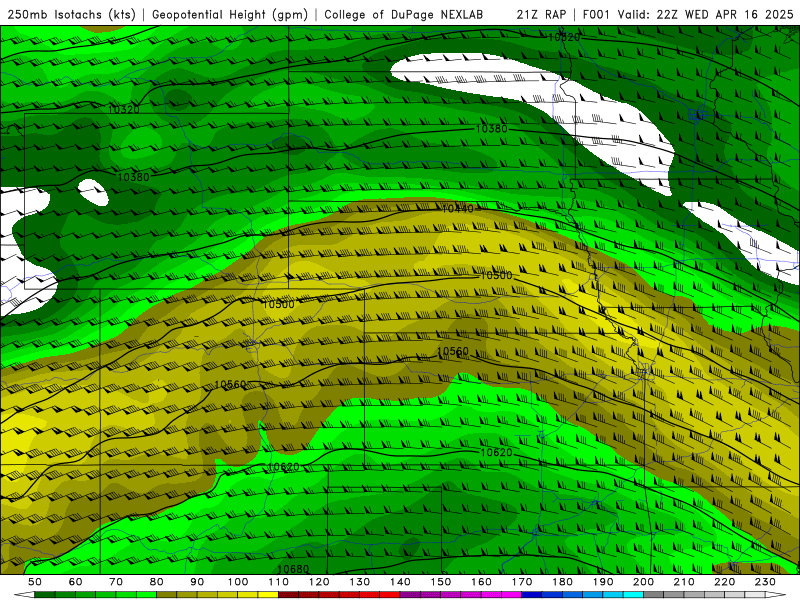Screen dimensions: 800x600
Task: Click the '60' value on the color scale
Action: (76, 582)
